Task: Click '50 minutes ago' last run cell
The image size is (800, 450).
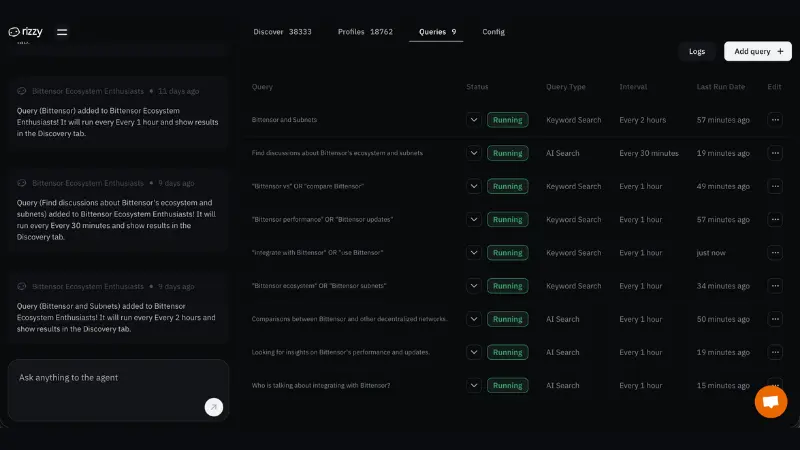Action: click(x=723, y=319)
